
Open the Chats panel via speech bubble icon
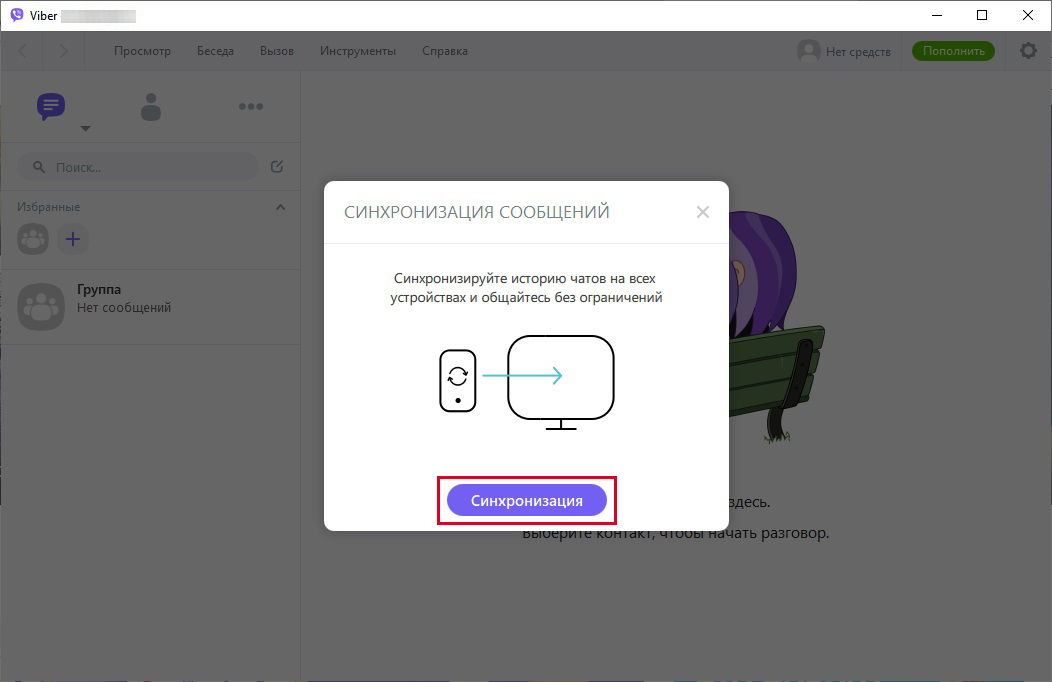tap(50, 106)
